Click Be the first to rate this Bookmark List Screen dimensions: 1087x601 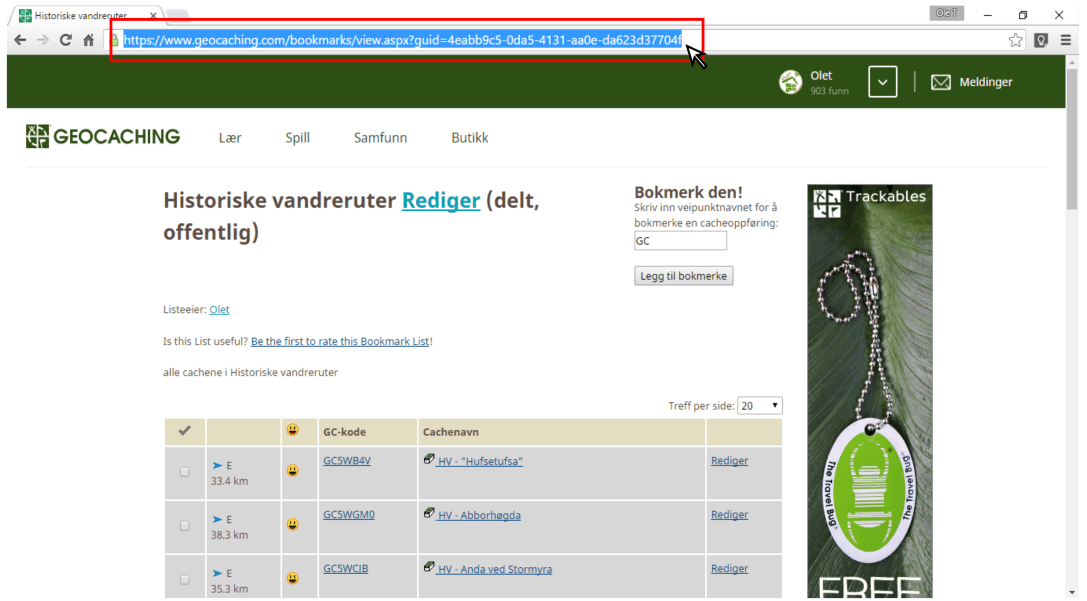[x=340, y=341]
